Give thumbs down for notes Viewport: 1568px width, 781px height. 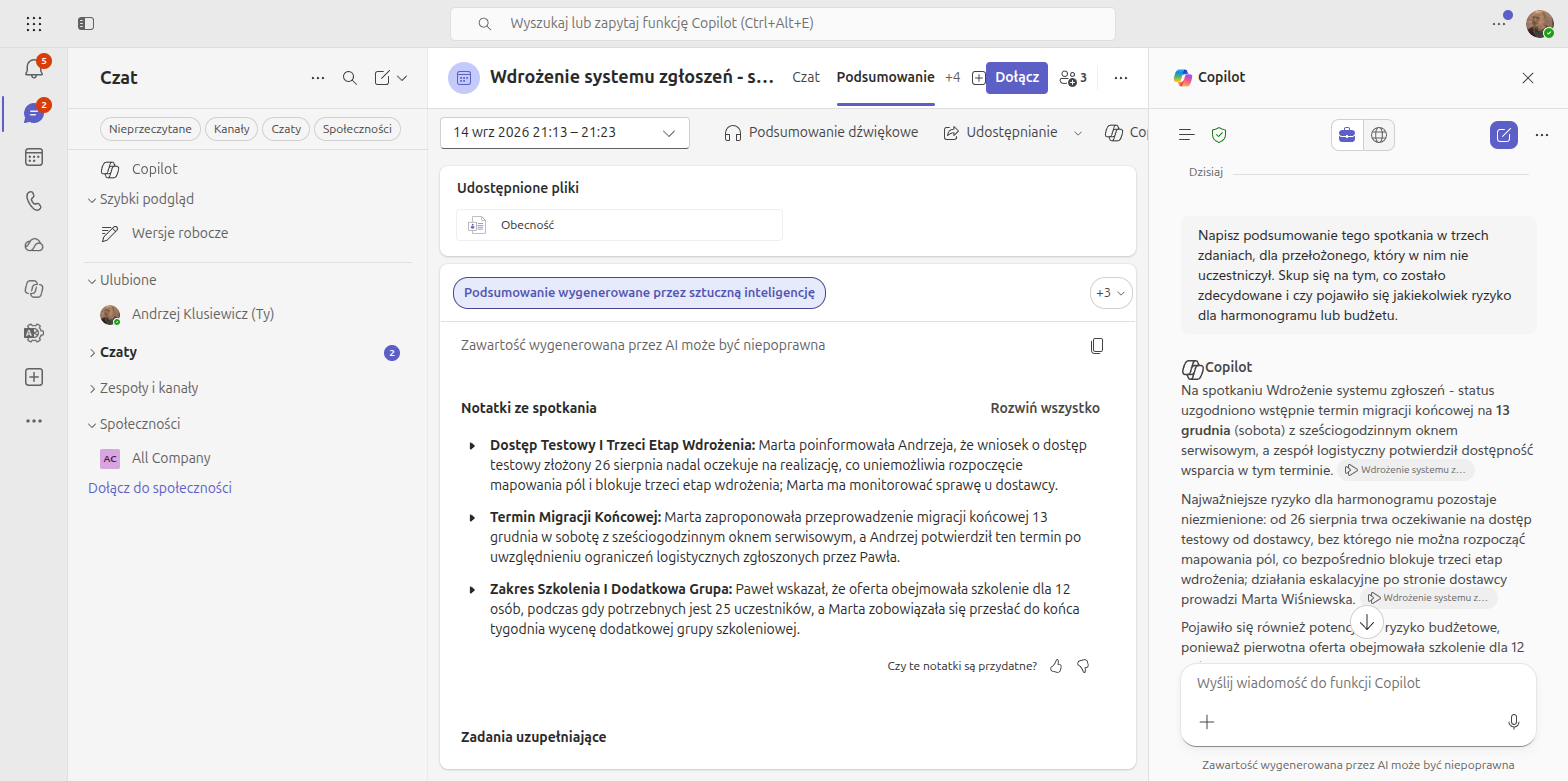click(1082, 666)
